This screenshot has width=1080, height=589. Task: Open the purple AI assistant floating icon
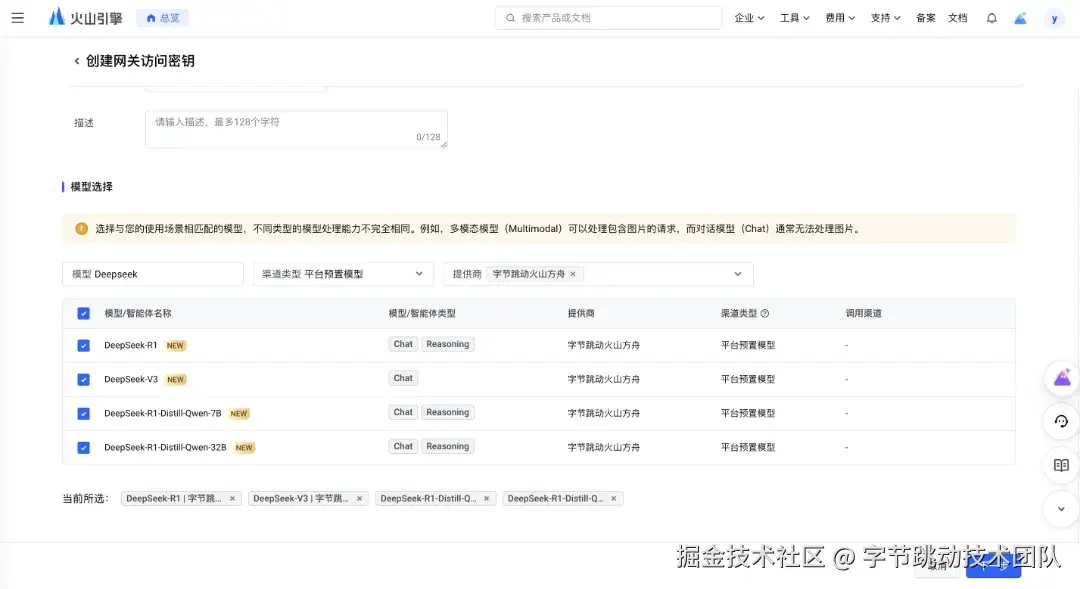click(x=1061, y=378)
